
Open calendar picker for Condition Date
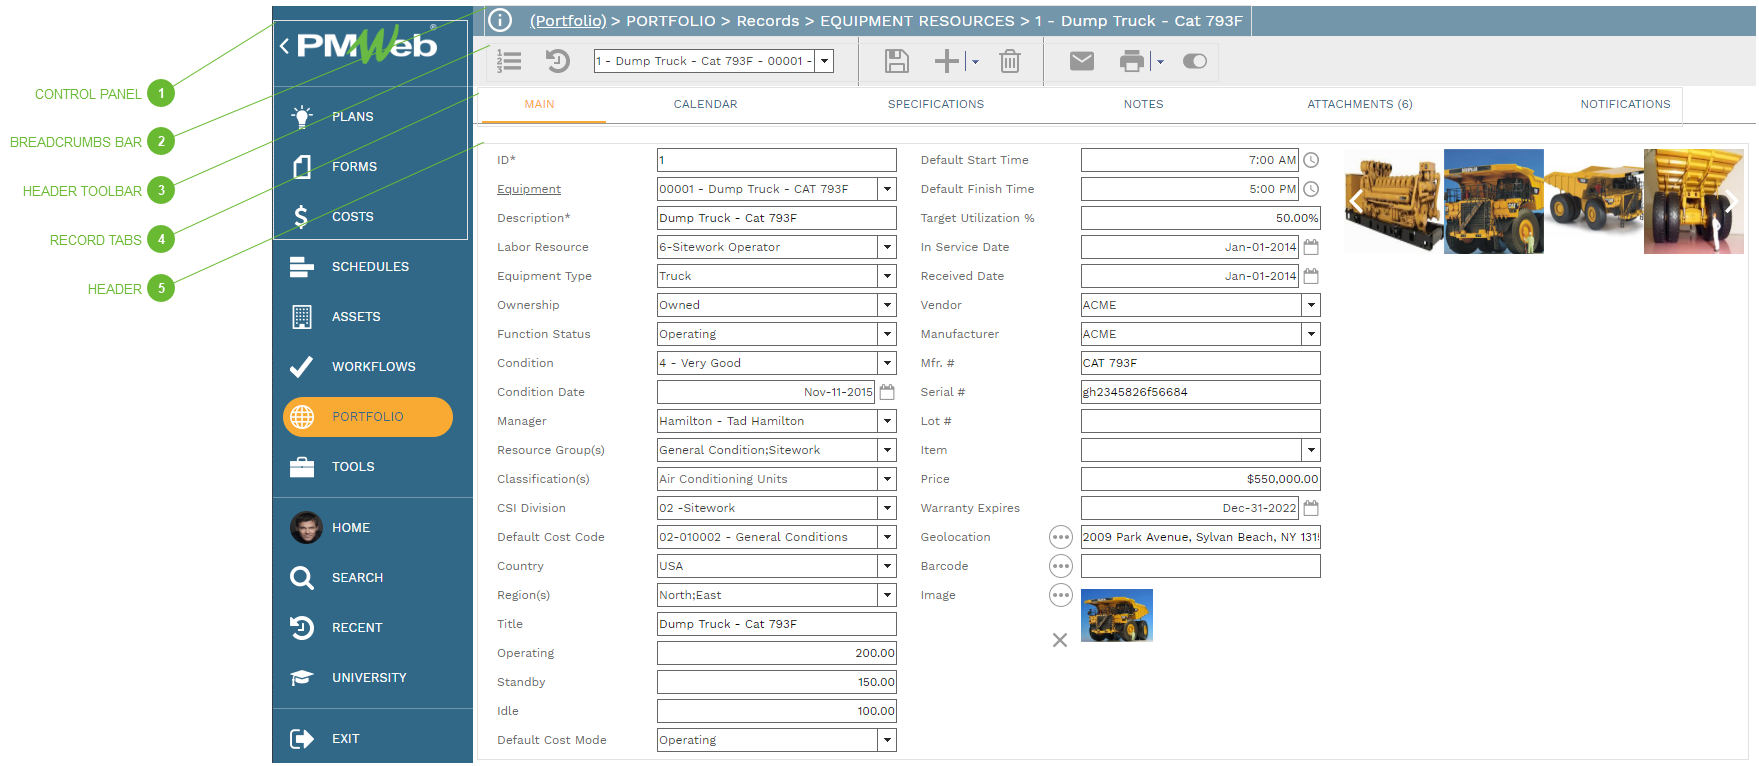[x=887, y=392]
